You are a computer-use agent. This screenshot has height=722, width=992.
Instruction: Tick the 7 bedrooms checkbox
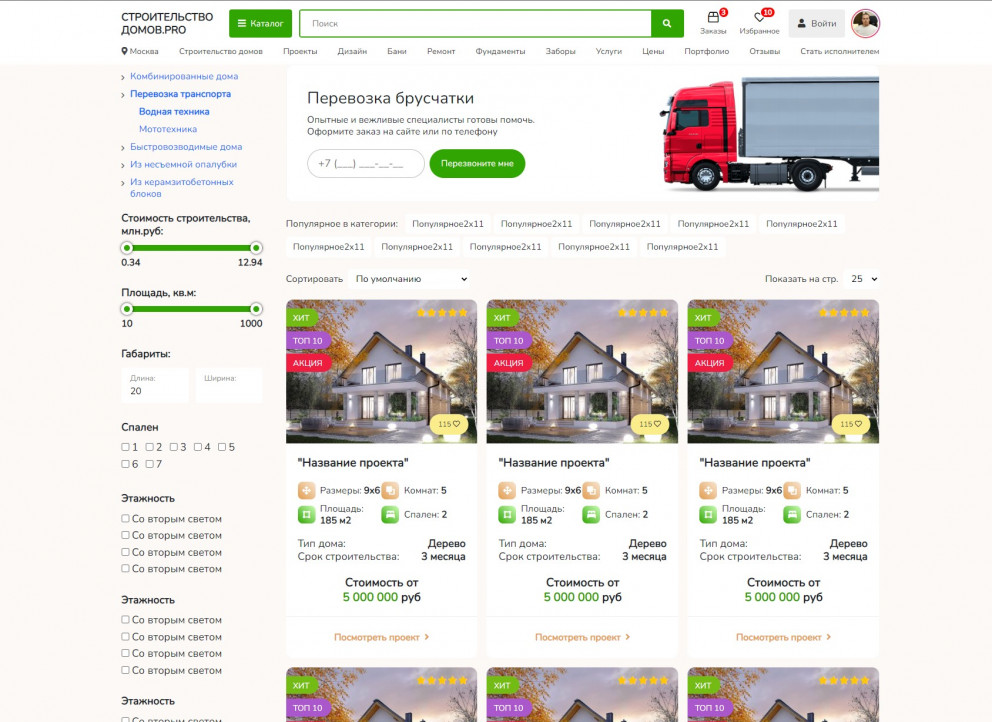point(150,464)
